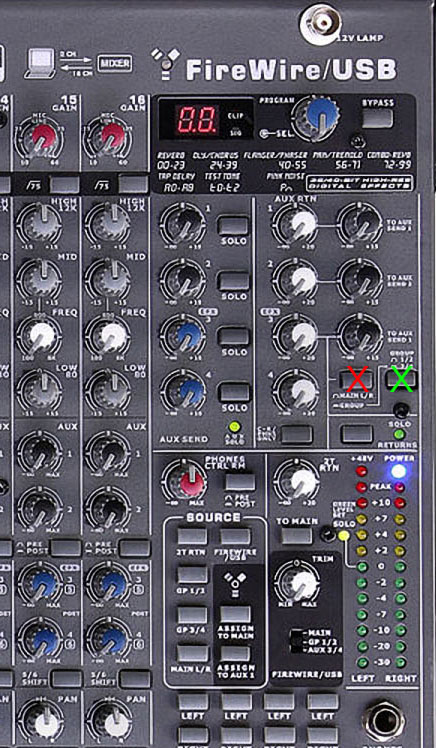Click channel 15 HIGH 12K EQ knob
The width and height of the screenshot is (436, 748).
click(42, 223)
